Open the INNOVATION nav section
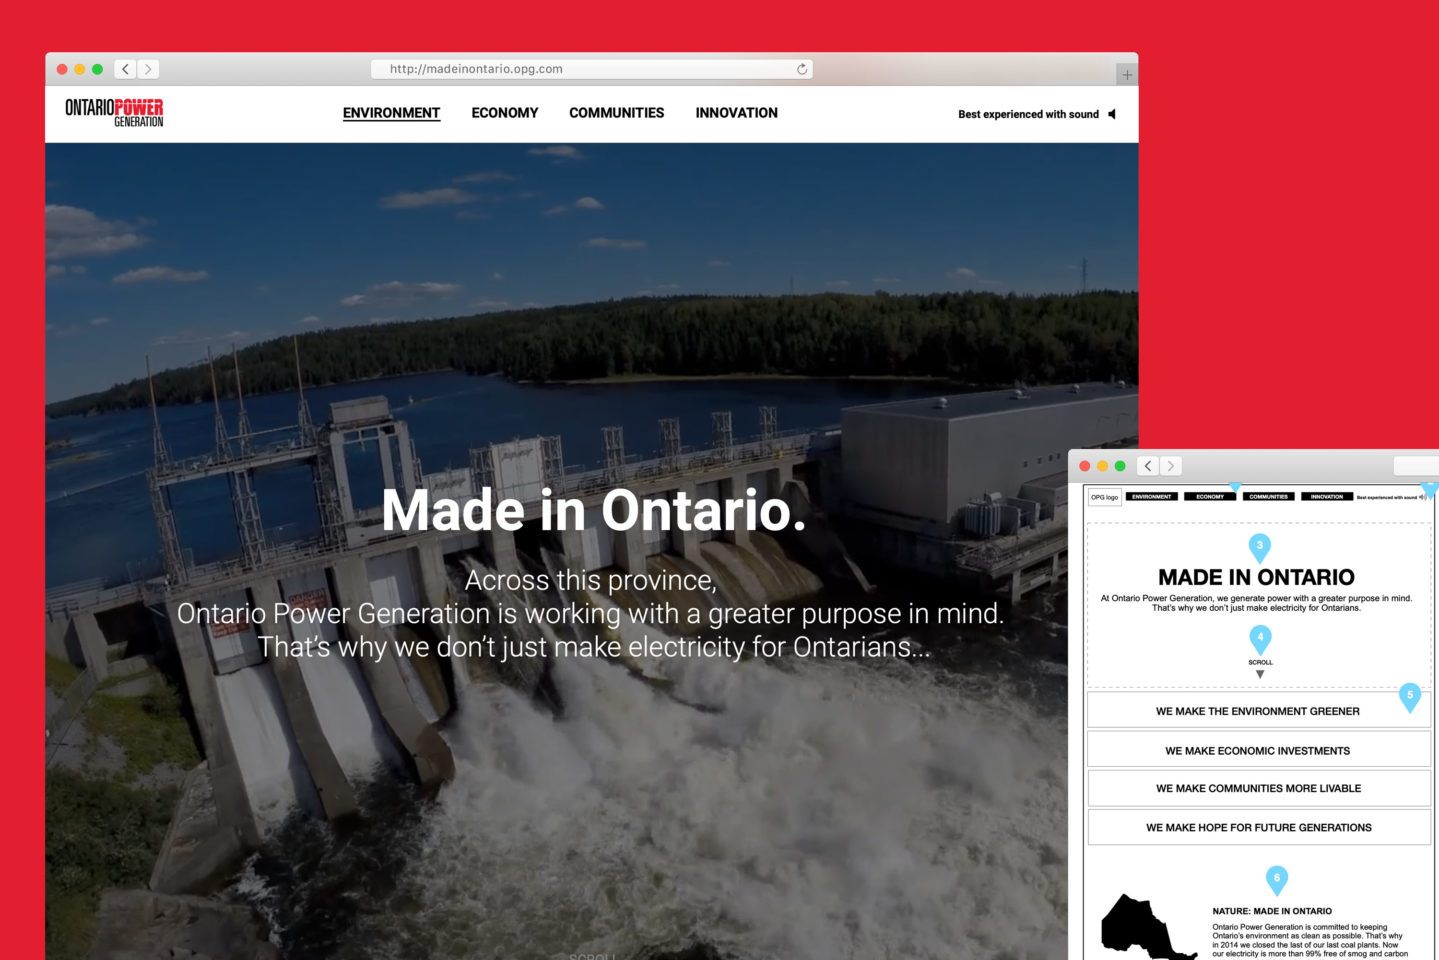Viewport: 1439px width, 960px height. (737, 113)
